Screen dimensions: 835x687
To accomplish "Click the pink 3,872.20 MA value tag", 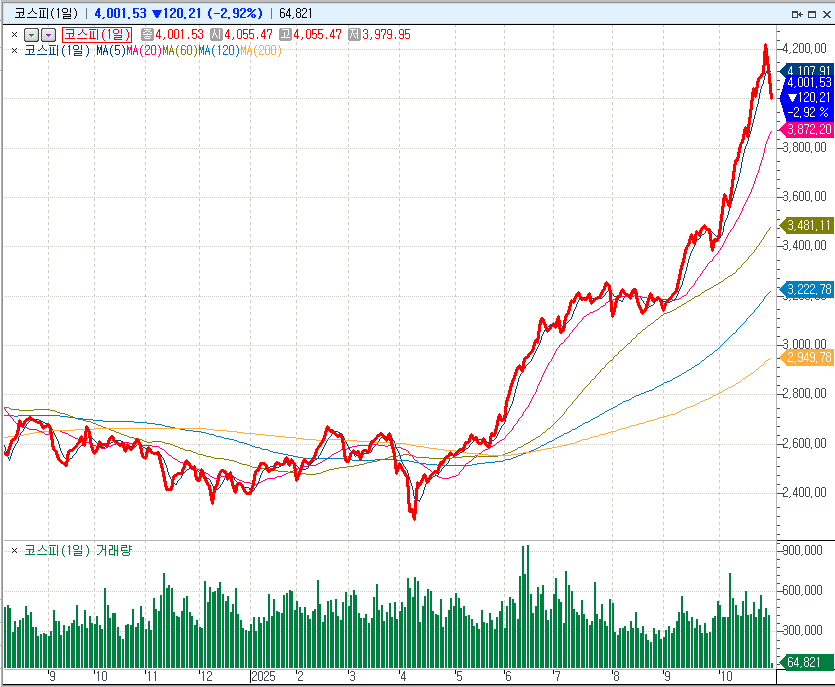I will point(808,130).
